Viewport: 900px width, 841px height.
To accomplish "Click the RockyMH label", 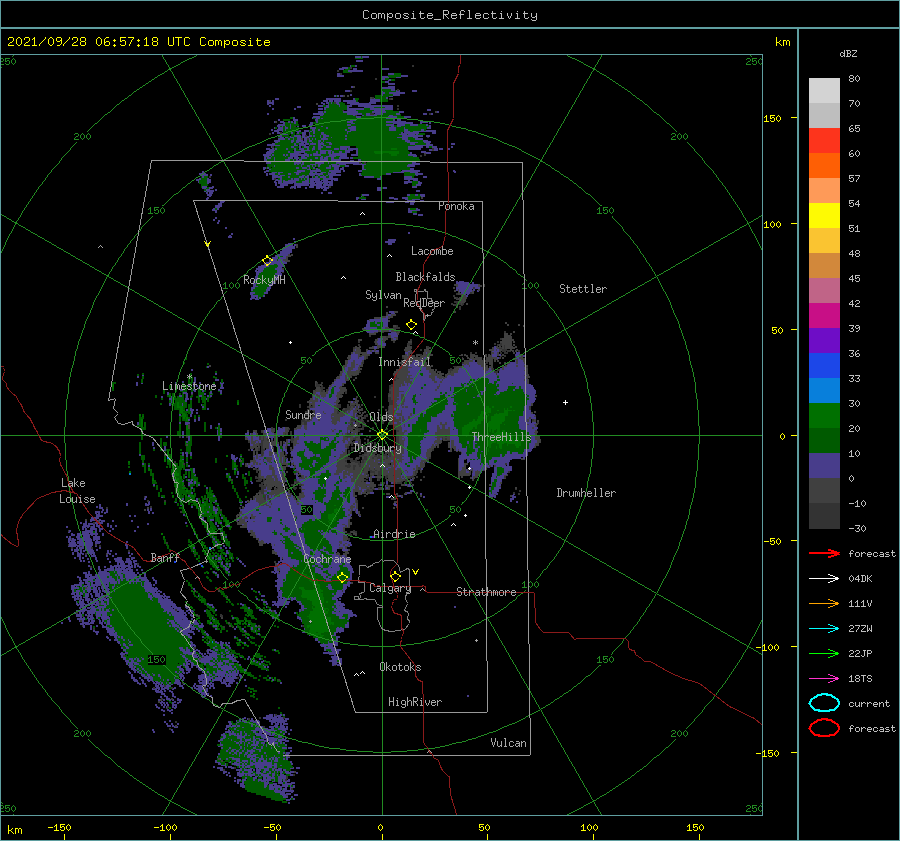I will tap(264, 280).
